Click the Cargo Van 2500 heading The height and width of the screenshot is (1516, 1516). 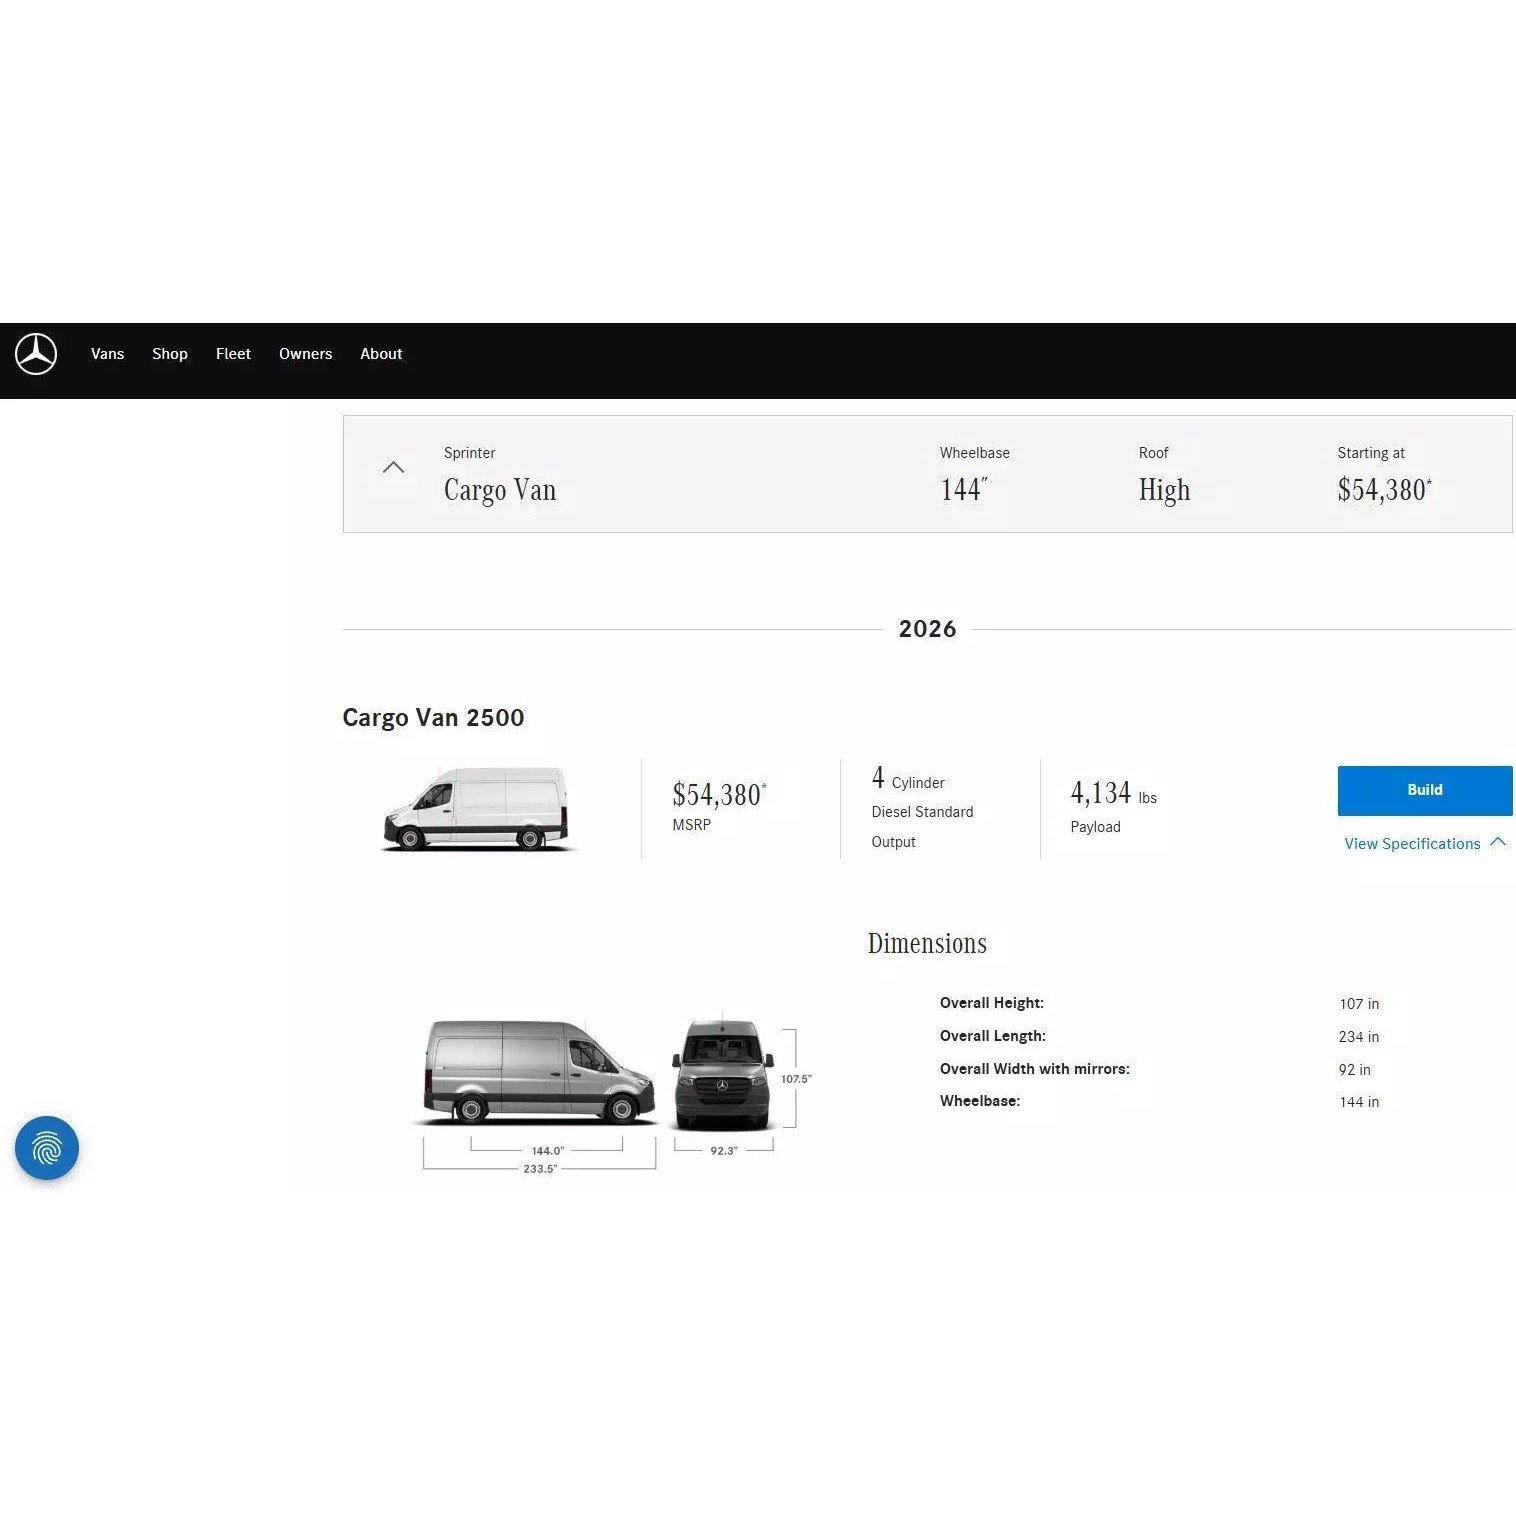click(433, 717)
